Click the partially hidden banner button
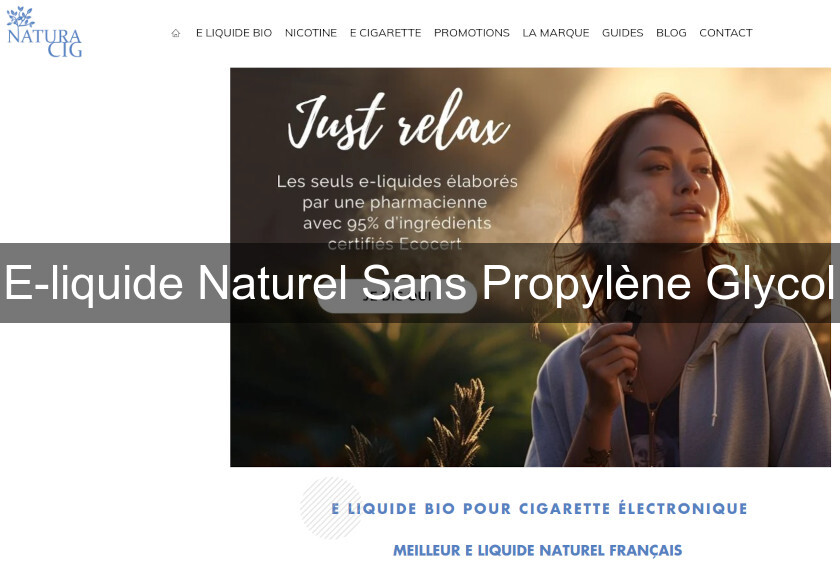Screen dimensions: 840x567 coord(397,298)
